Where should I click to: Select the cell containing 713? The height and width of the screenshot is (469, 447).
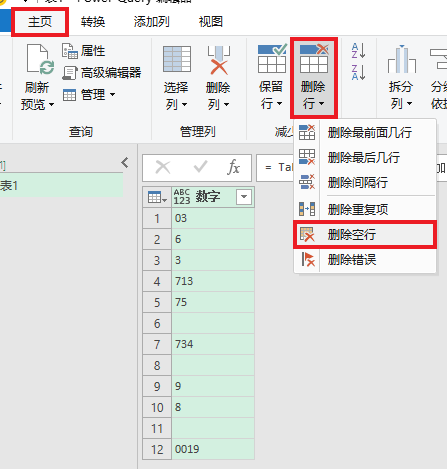click(213, 281)
